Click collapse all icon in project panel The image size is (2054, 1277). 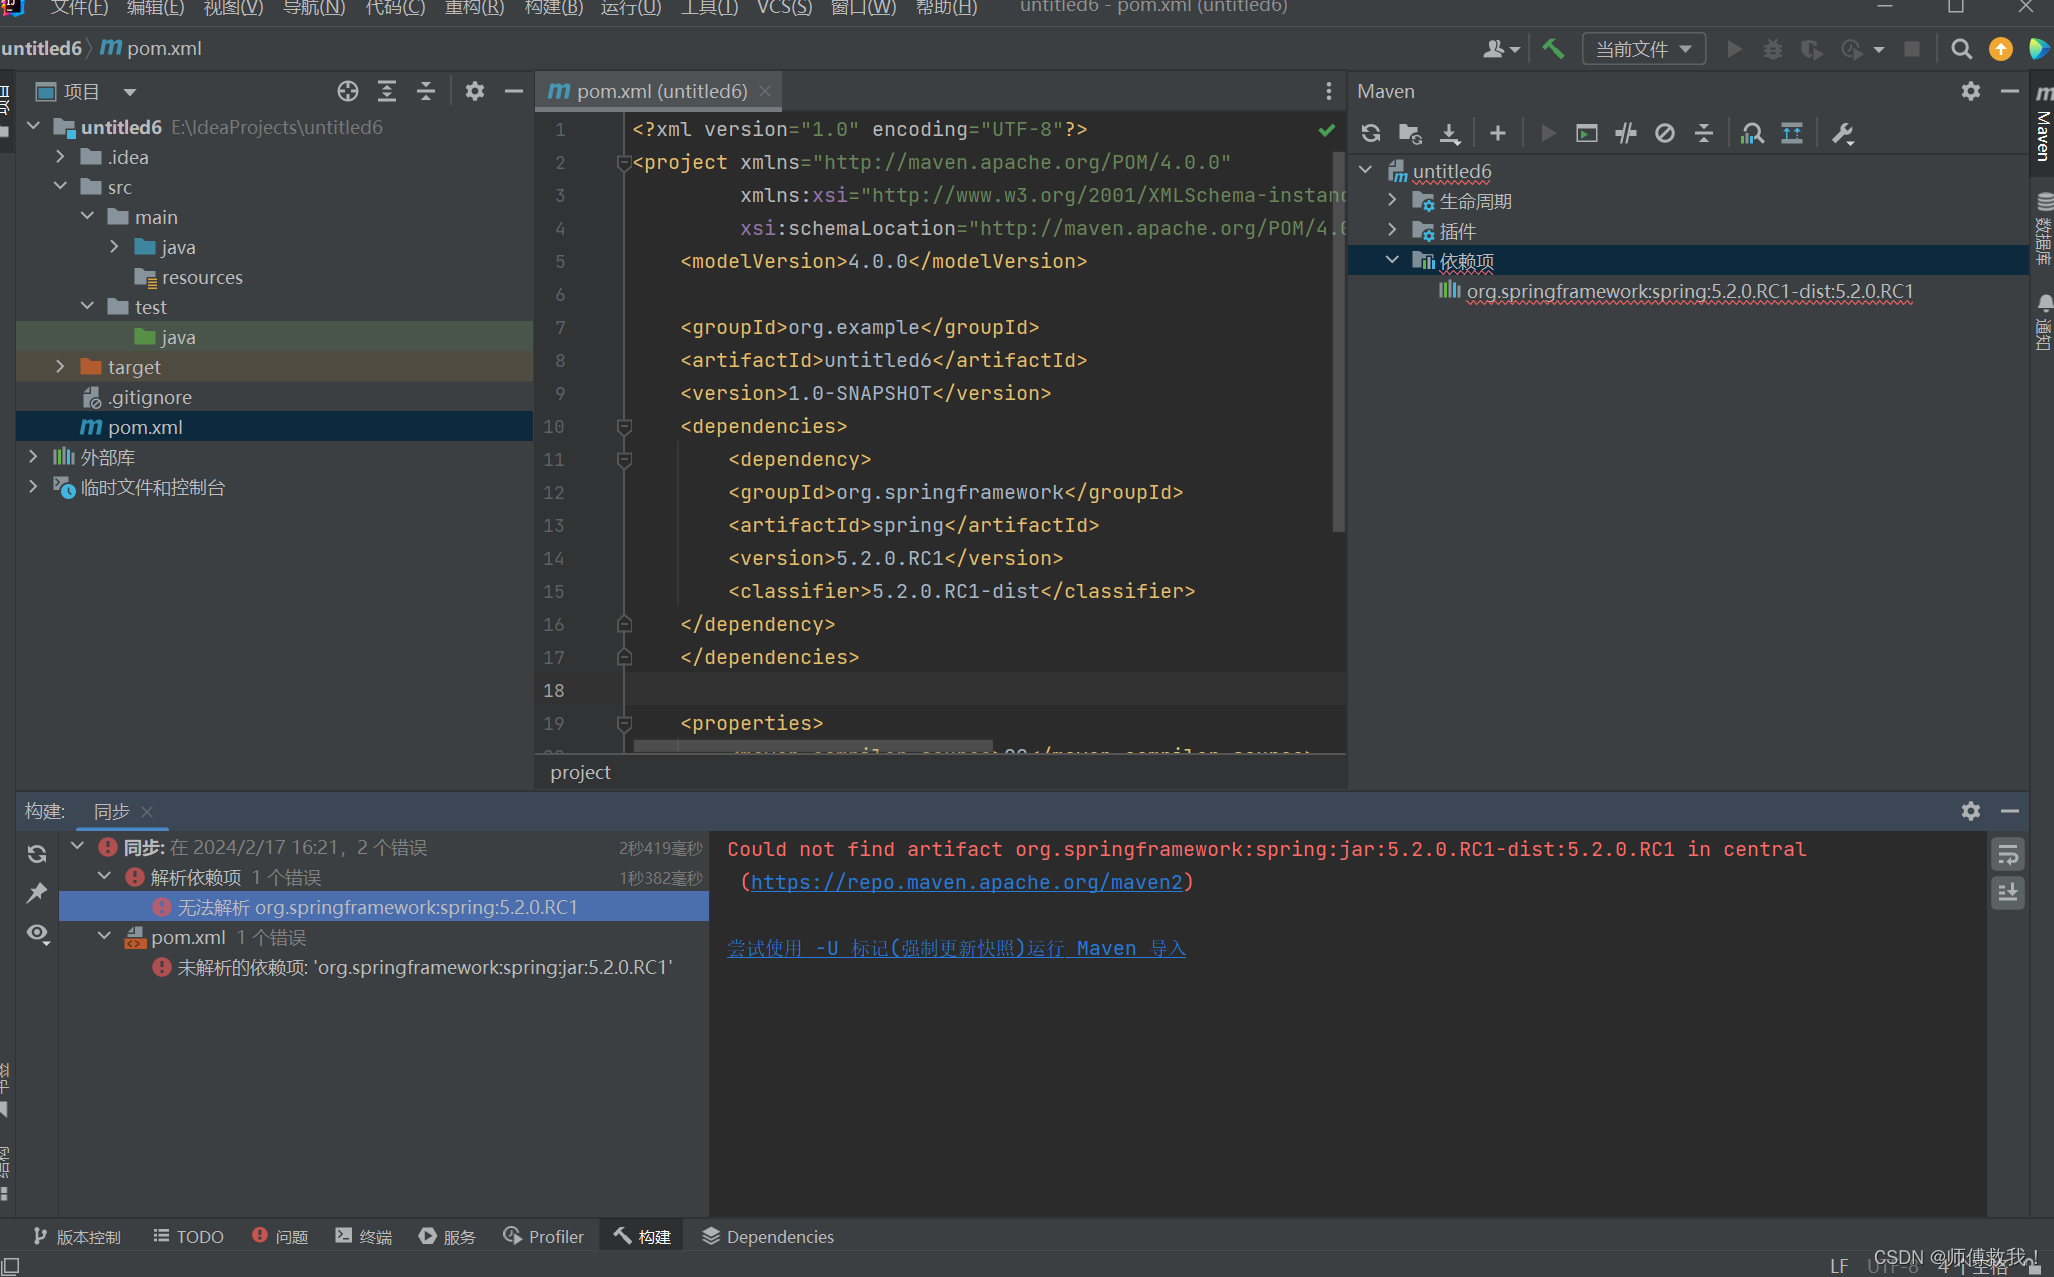pos(426,91)
